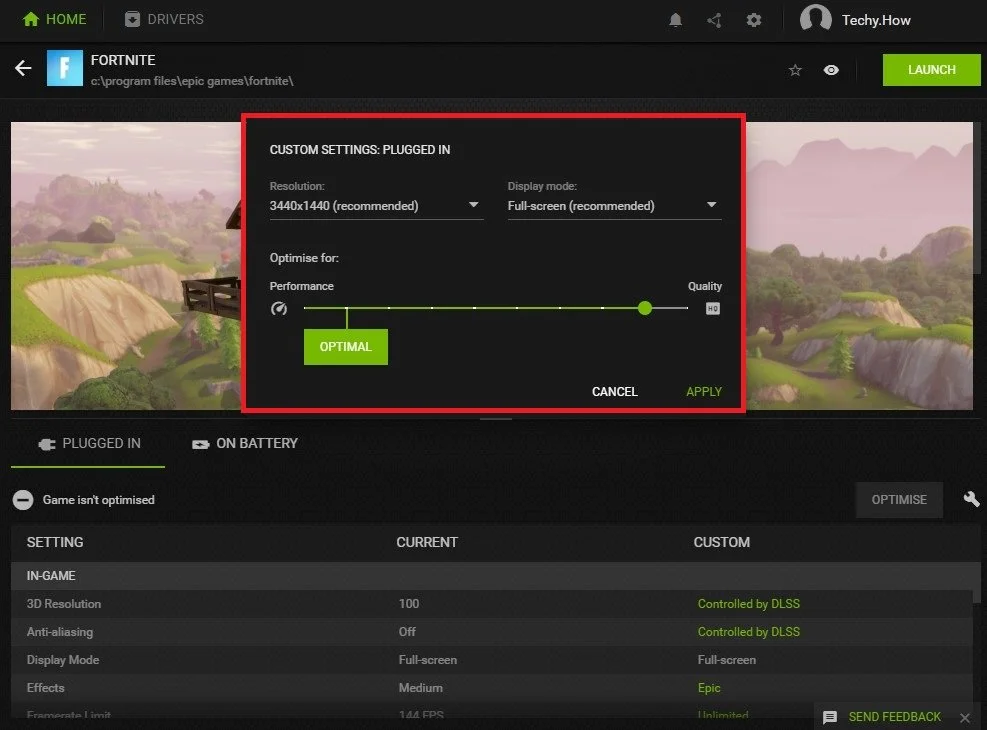
Task: Click the HQ quality icon
Action: click(x=713, y=308)
